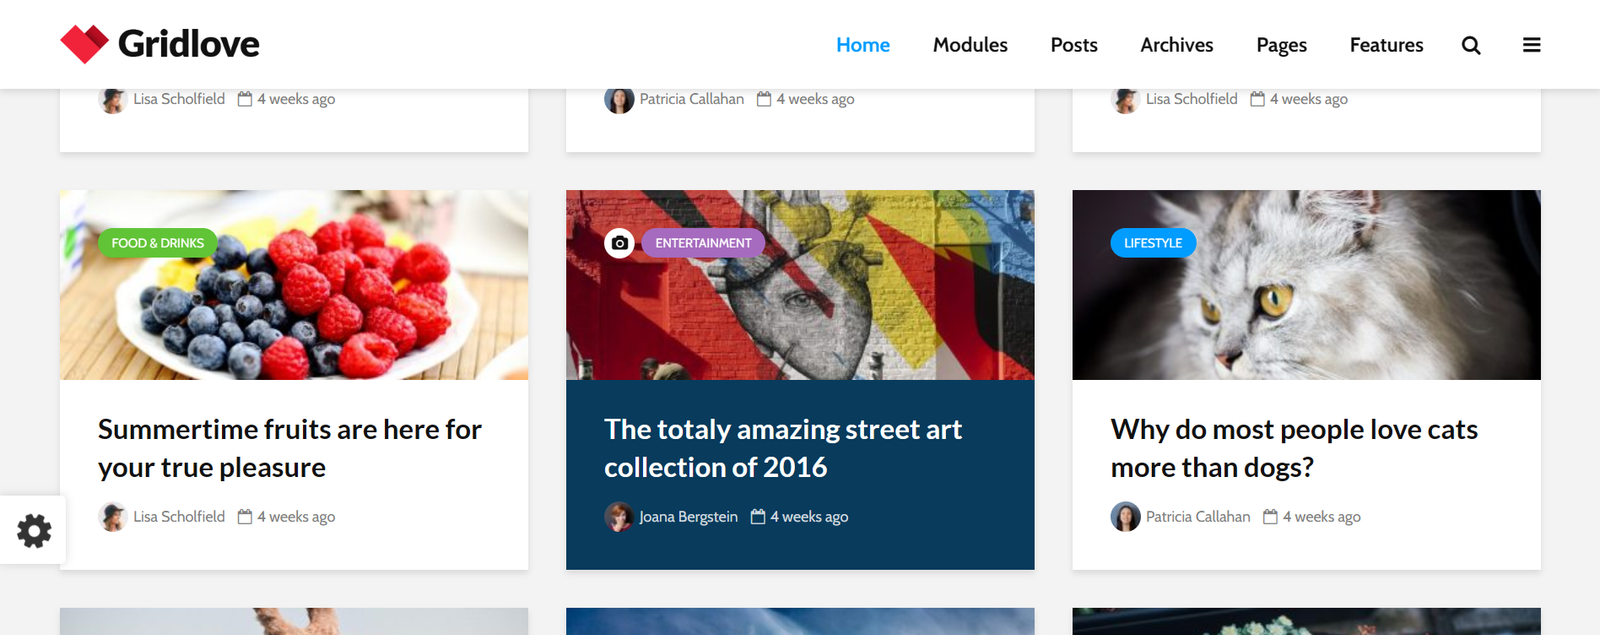This screenshot has width=1600, height=635.
Task: Click the Gridlove red diamond logo
Action: pos(84,44)
